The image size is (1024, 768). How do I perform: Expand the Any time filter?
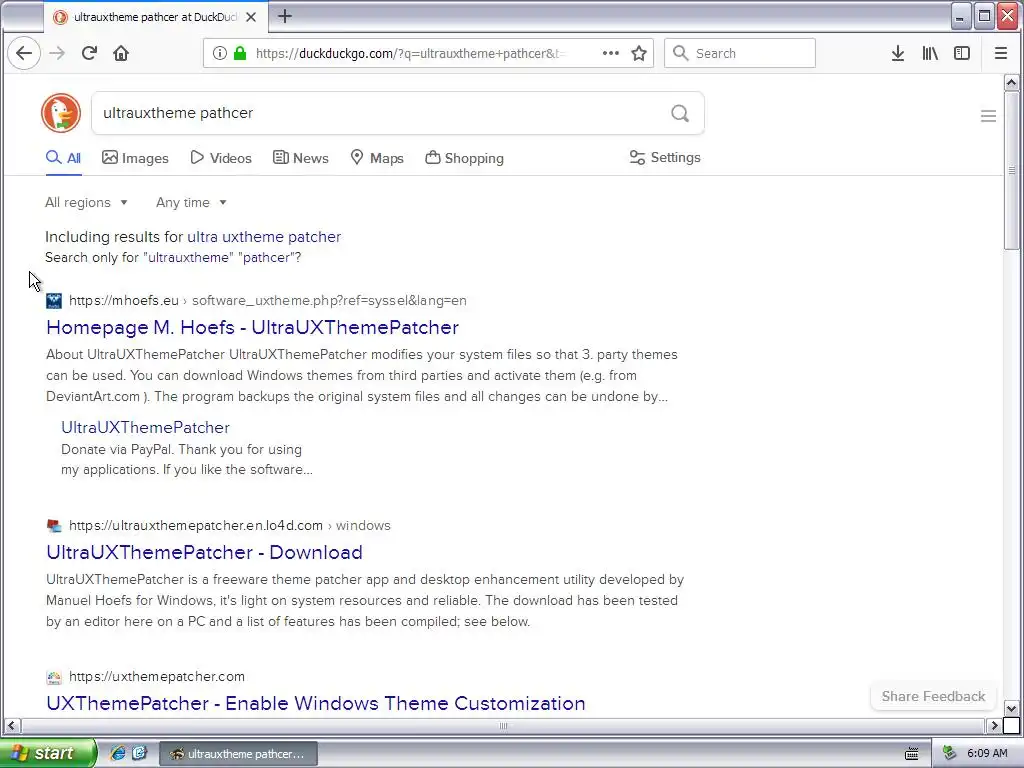[x=191, y=202]
